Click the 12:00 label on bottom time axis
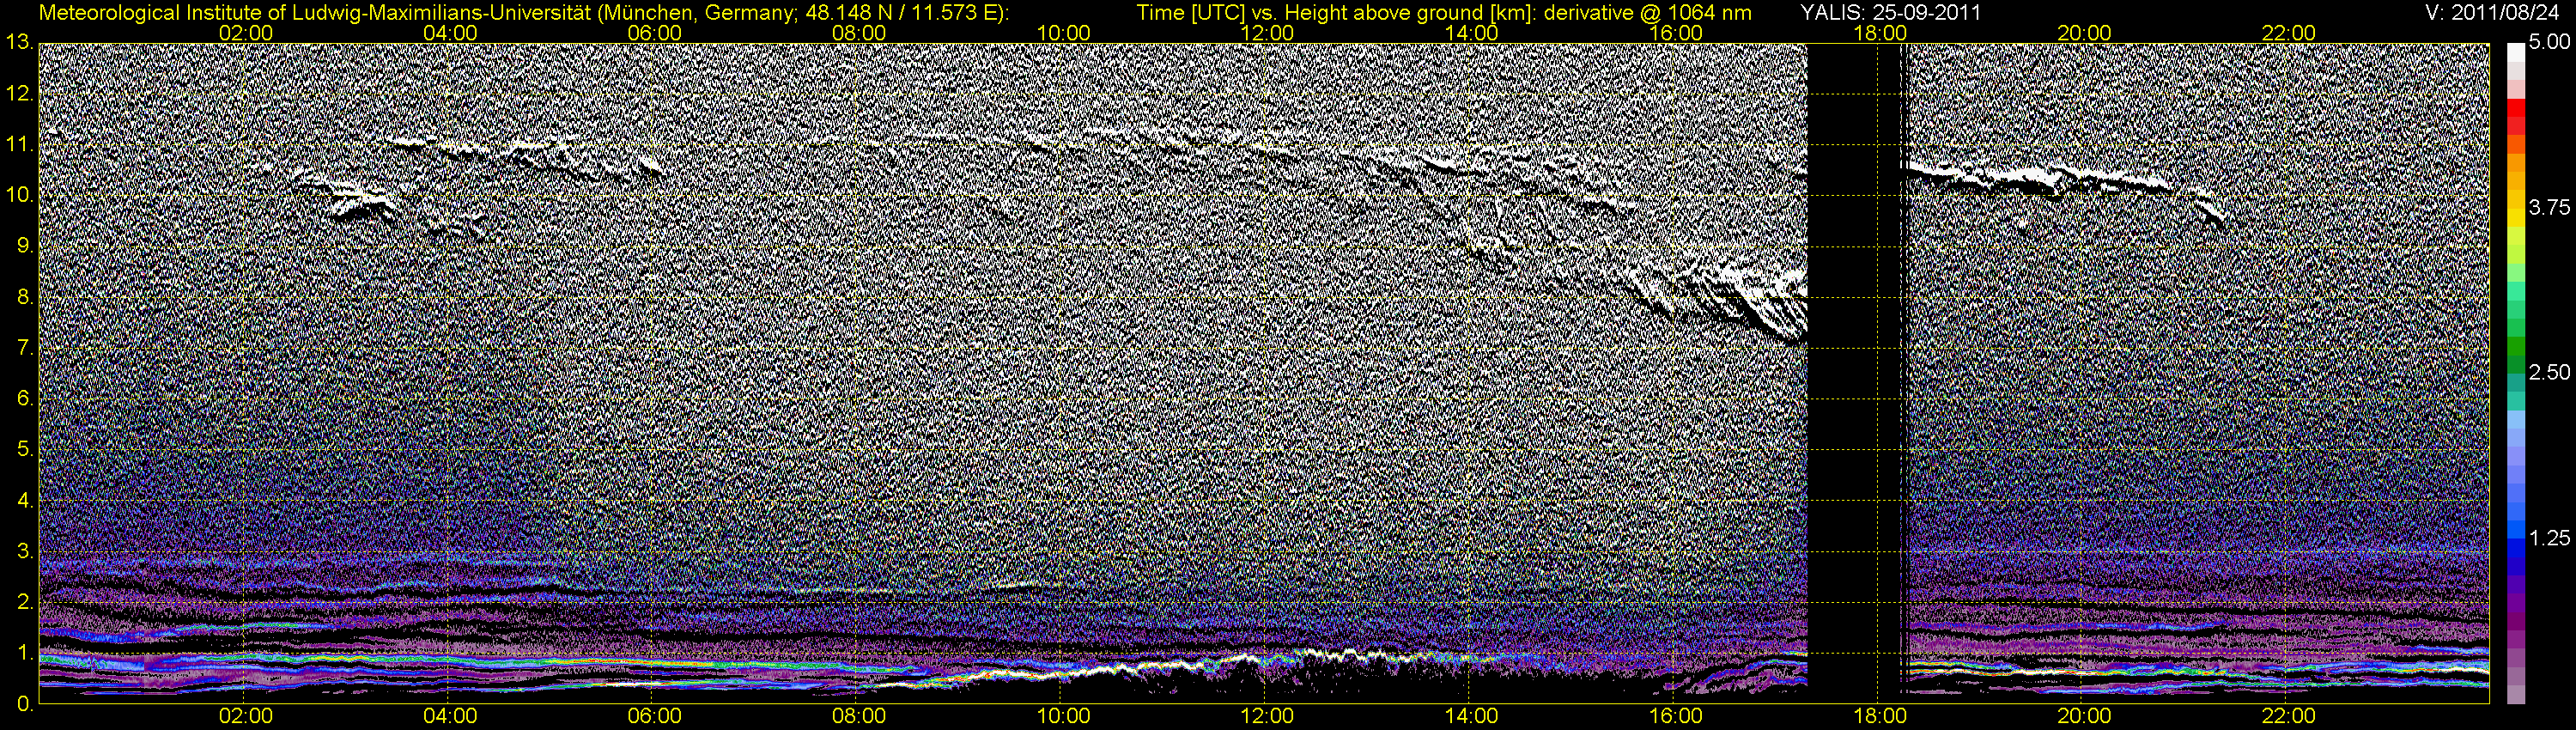Image resolution: width=2576 pixels, height=730 pixels. 1267,717
